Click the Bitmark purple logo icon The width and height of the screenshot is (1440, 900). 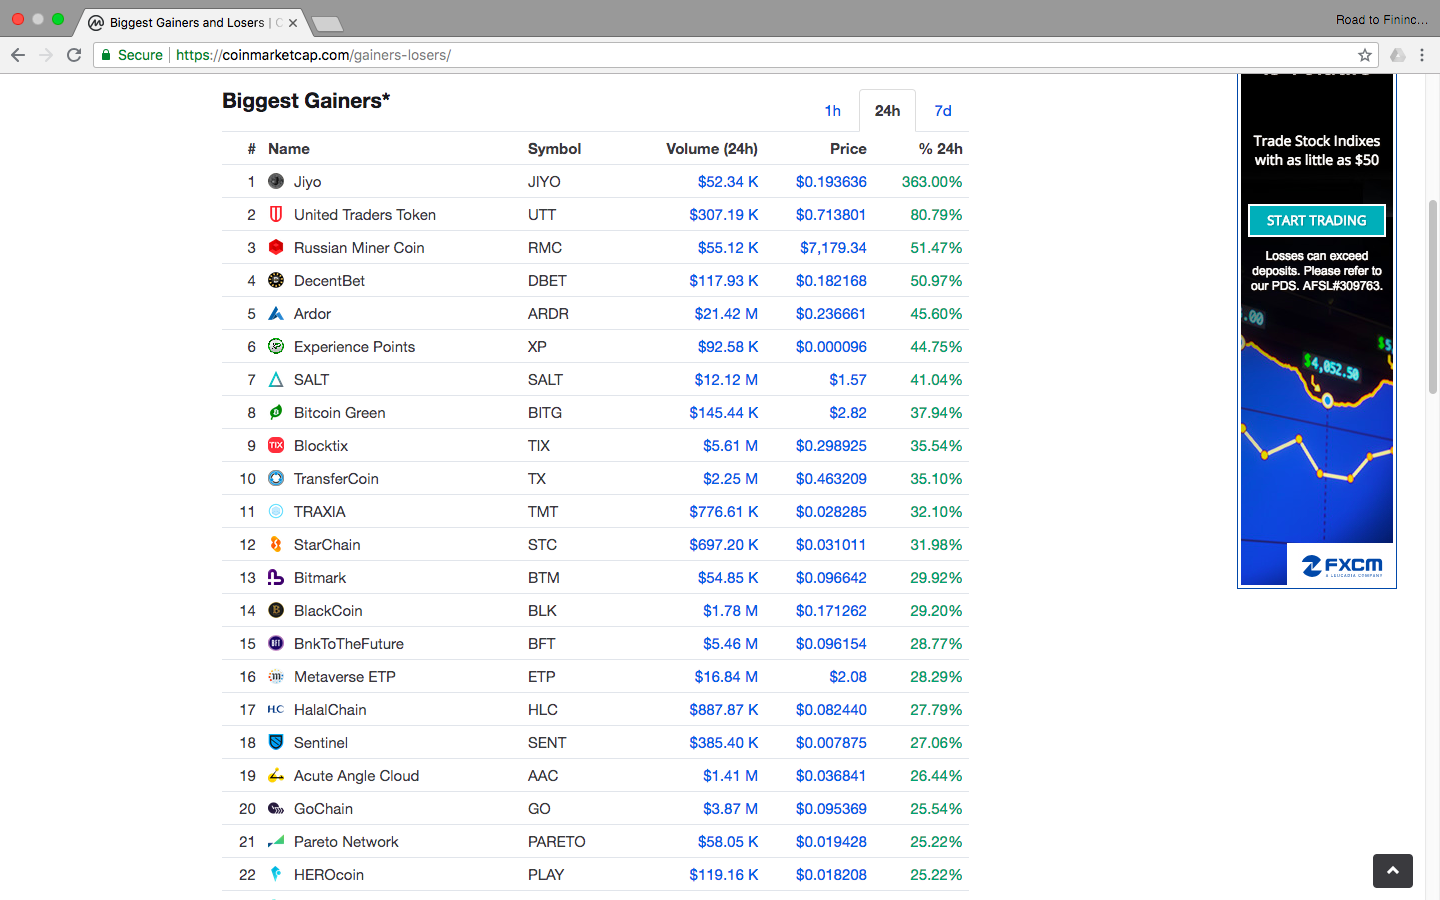coord(276,577)
